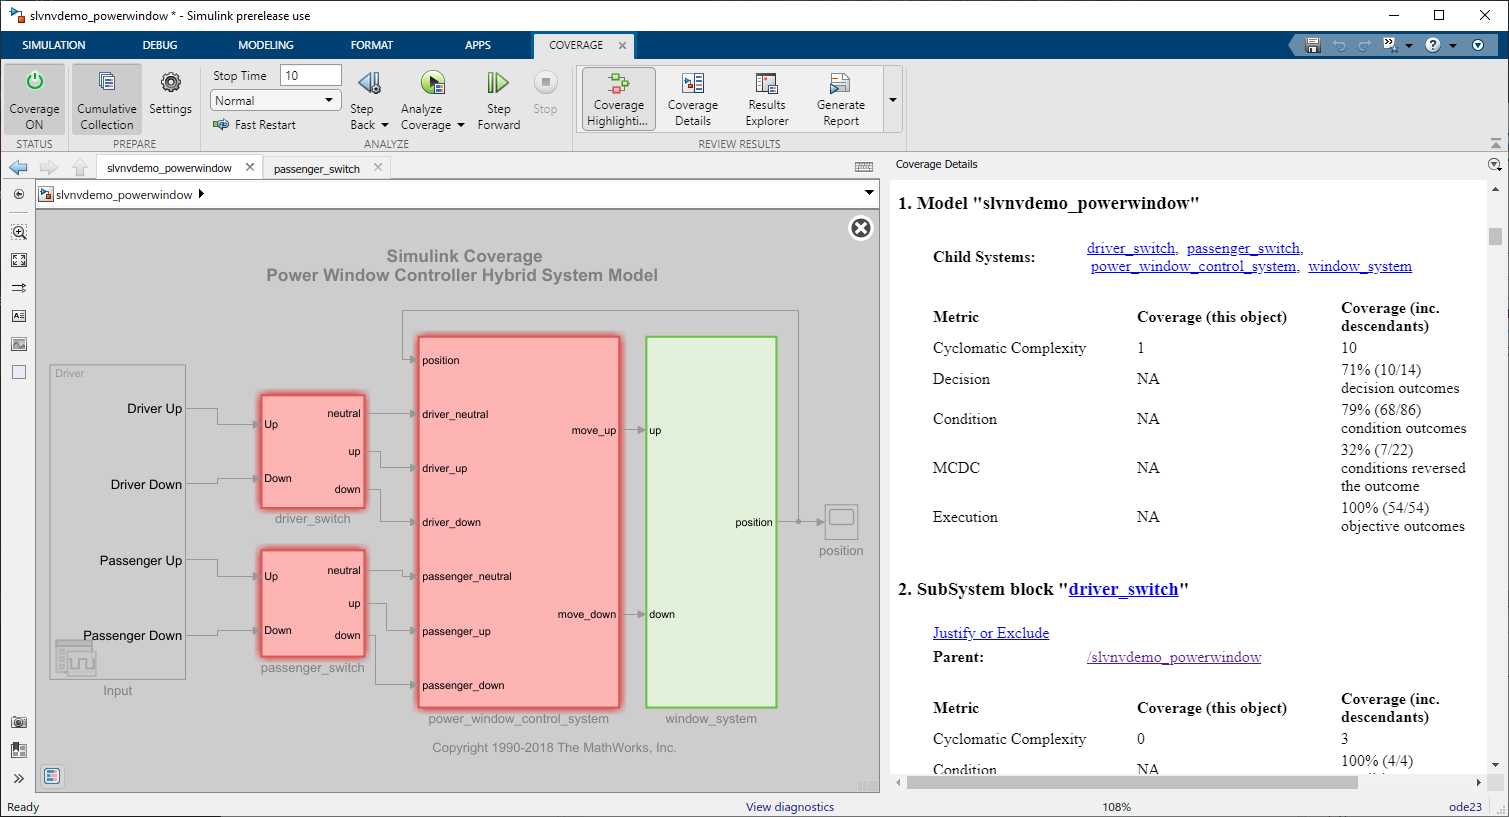The height and width of the screenshot is (817, 1509).
Task: Click Generate Report icon
Action: click(x=840, y=99)
